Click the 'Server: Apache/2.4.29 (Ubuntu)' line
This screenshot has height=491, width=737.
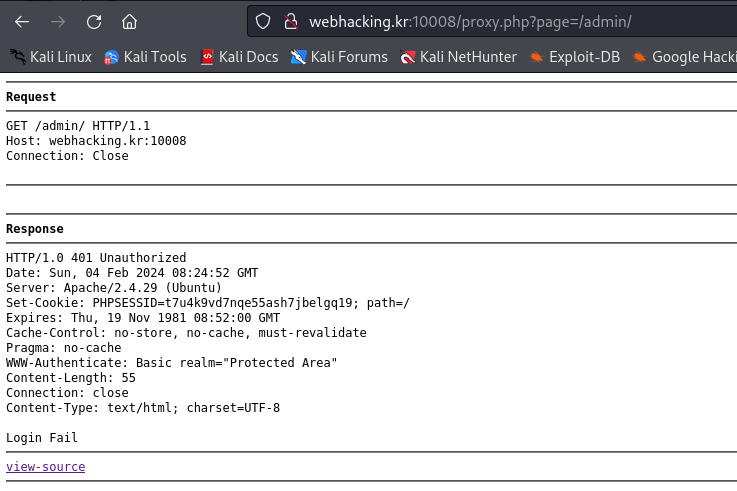point(114,288)
